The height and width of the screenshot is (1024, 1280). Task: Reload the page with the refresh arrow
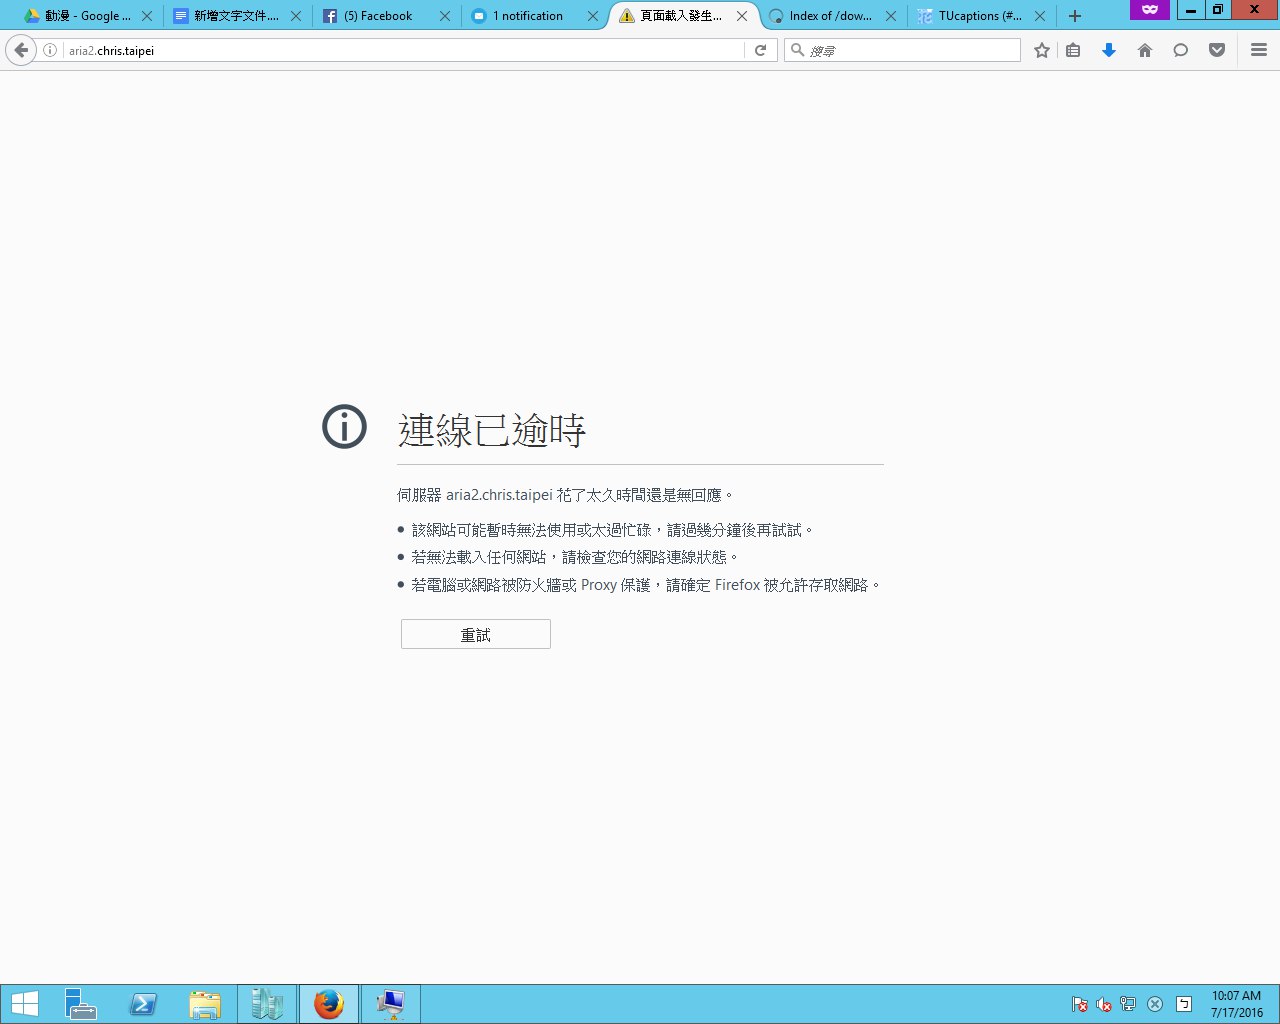pos(761,50)
